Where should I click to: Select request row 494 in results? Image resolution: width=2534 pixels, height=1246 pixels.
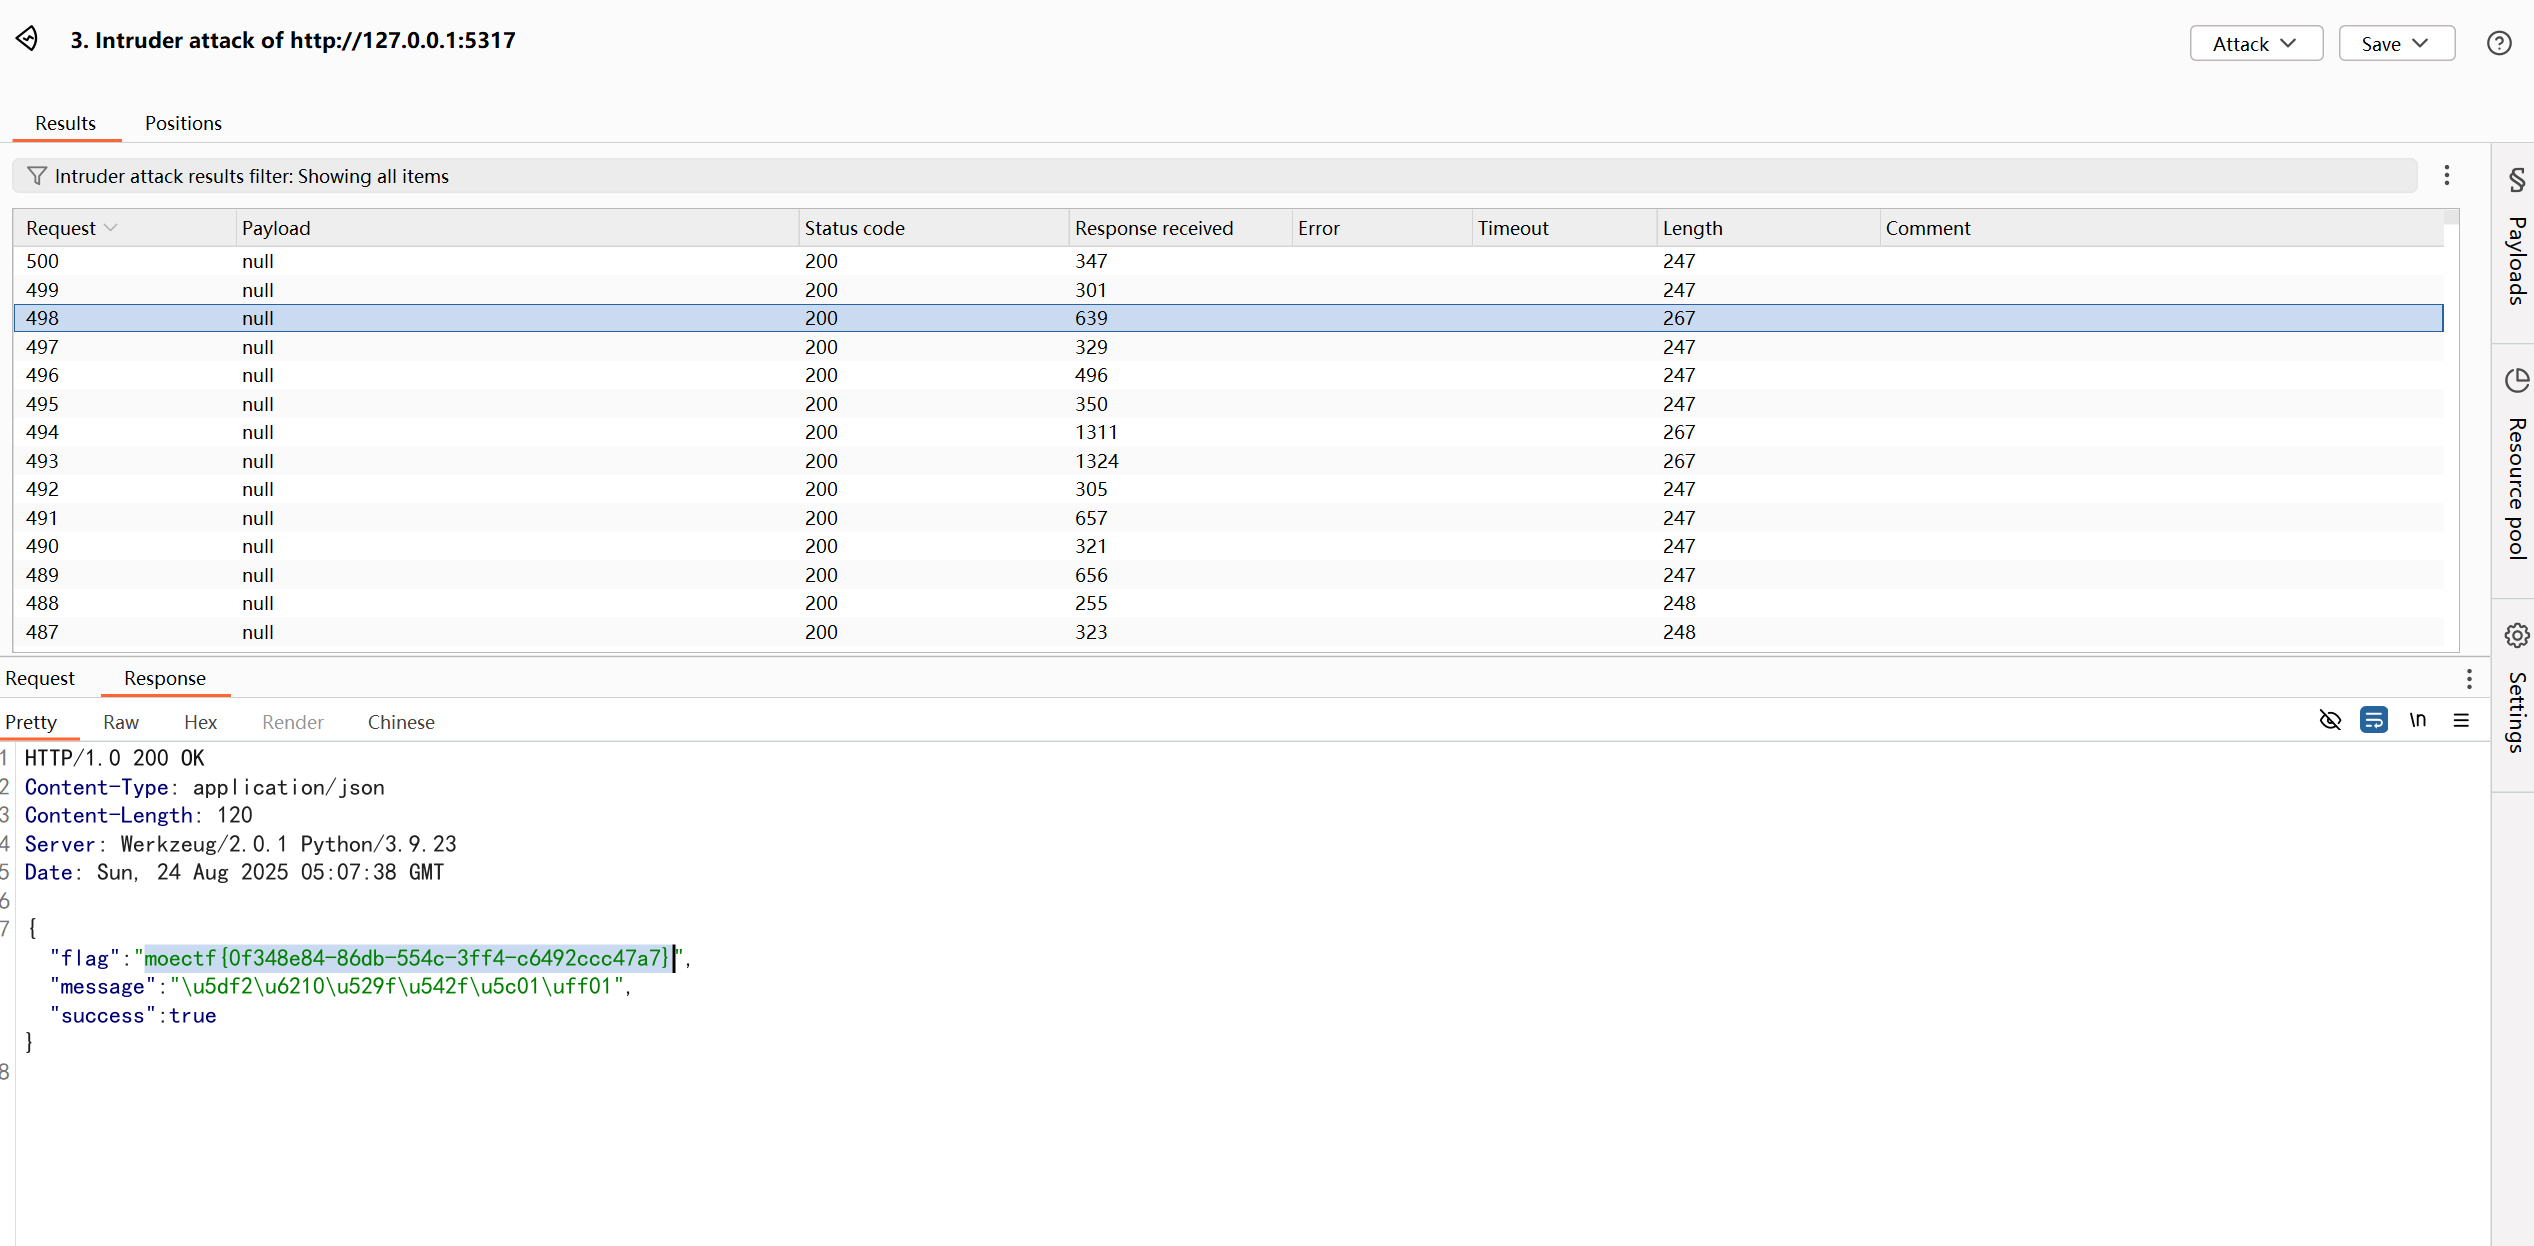tap(42, 432)
